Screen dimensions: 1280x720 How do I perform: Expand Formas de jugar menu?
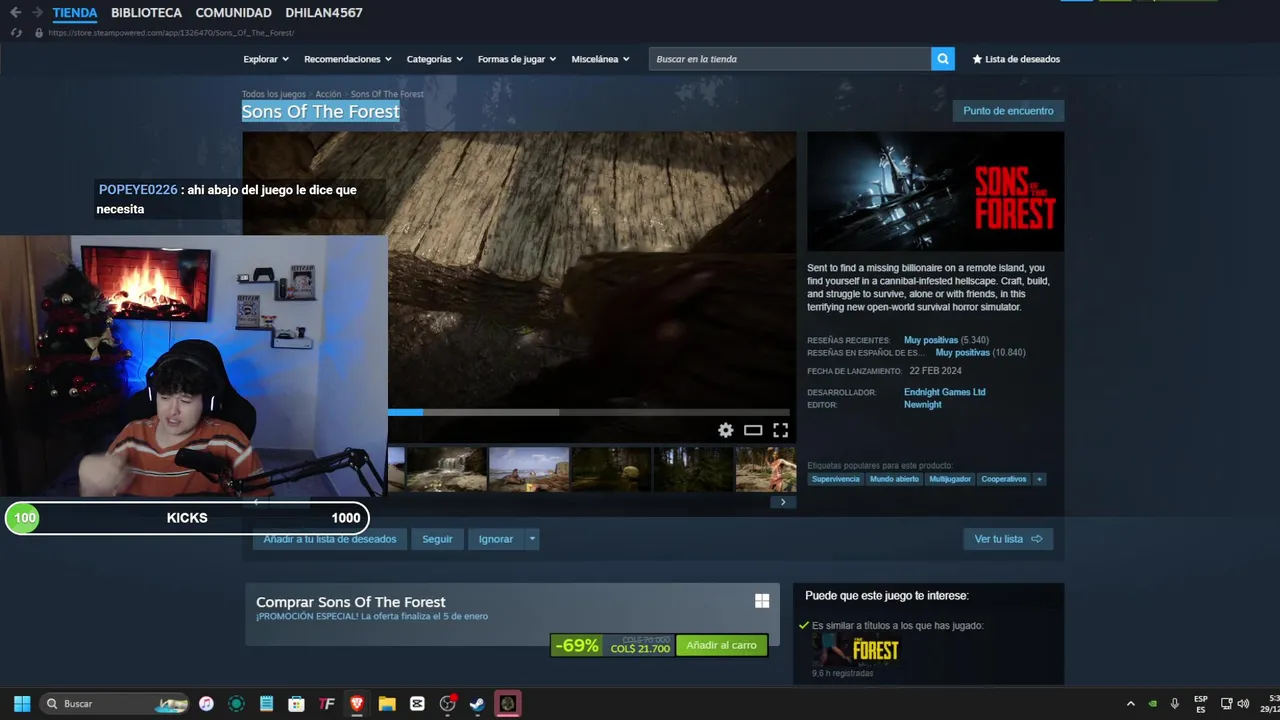click(x=517, y=59)
